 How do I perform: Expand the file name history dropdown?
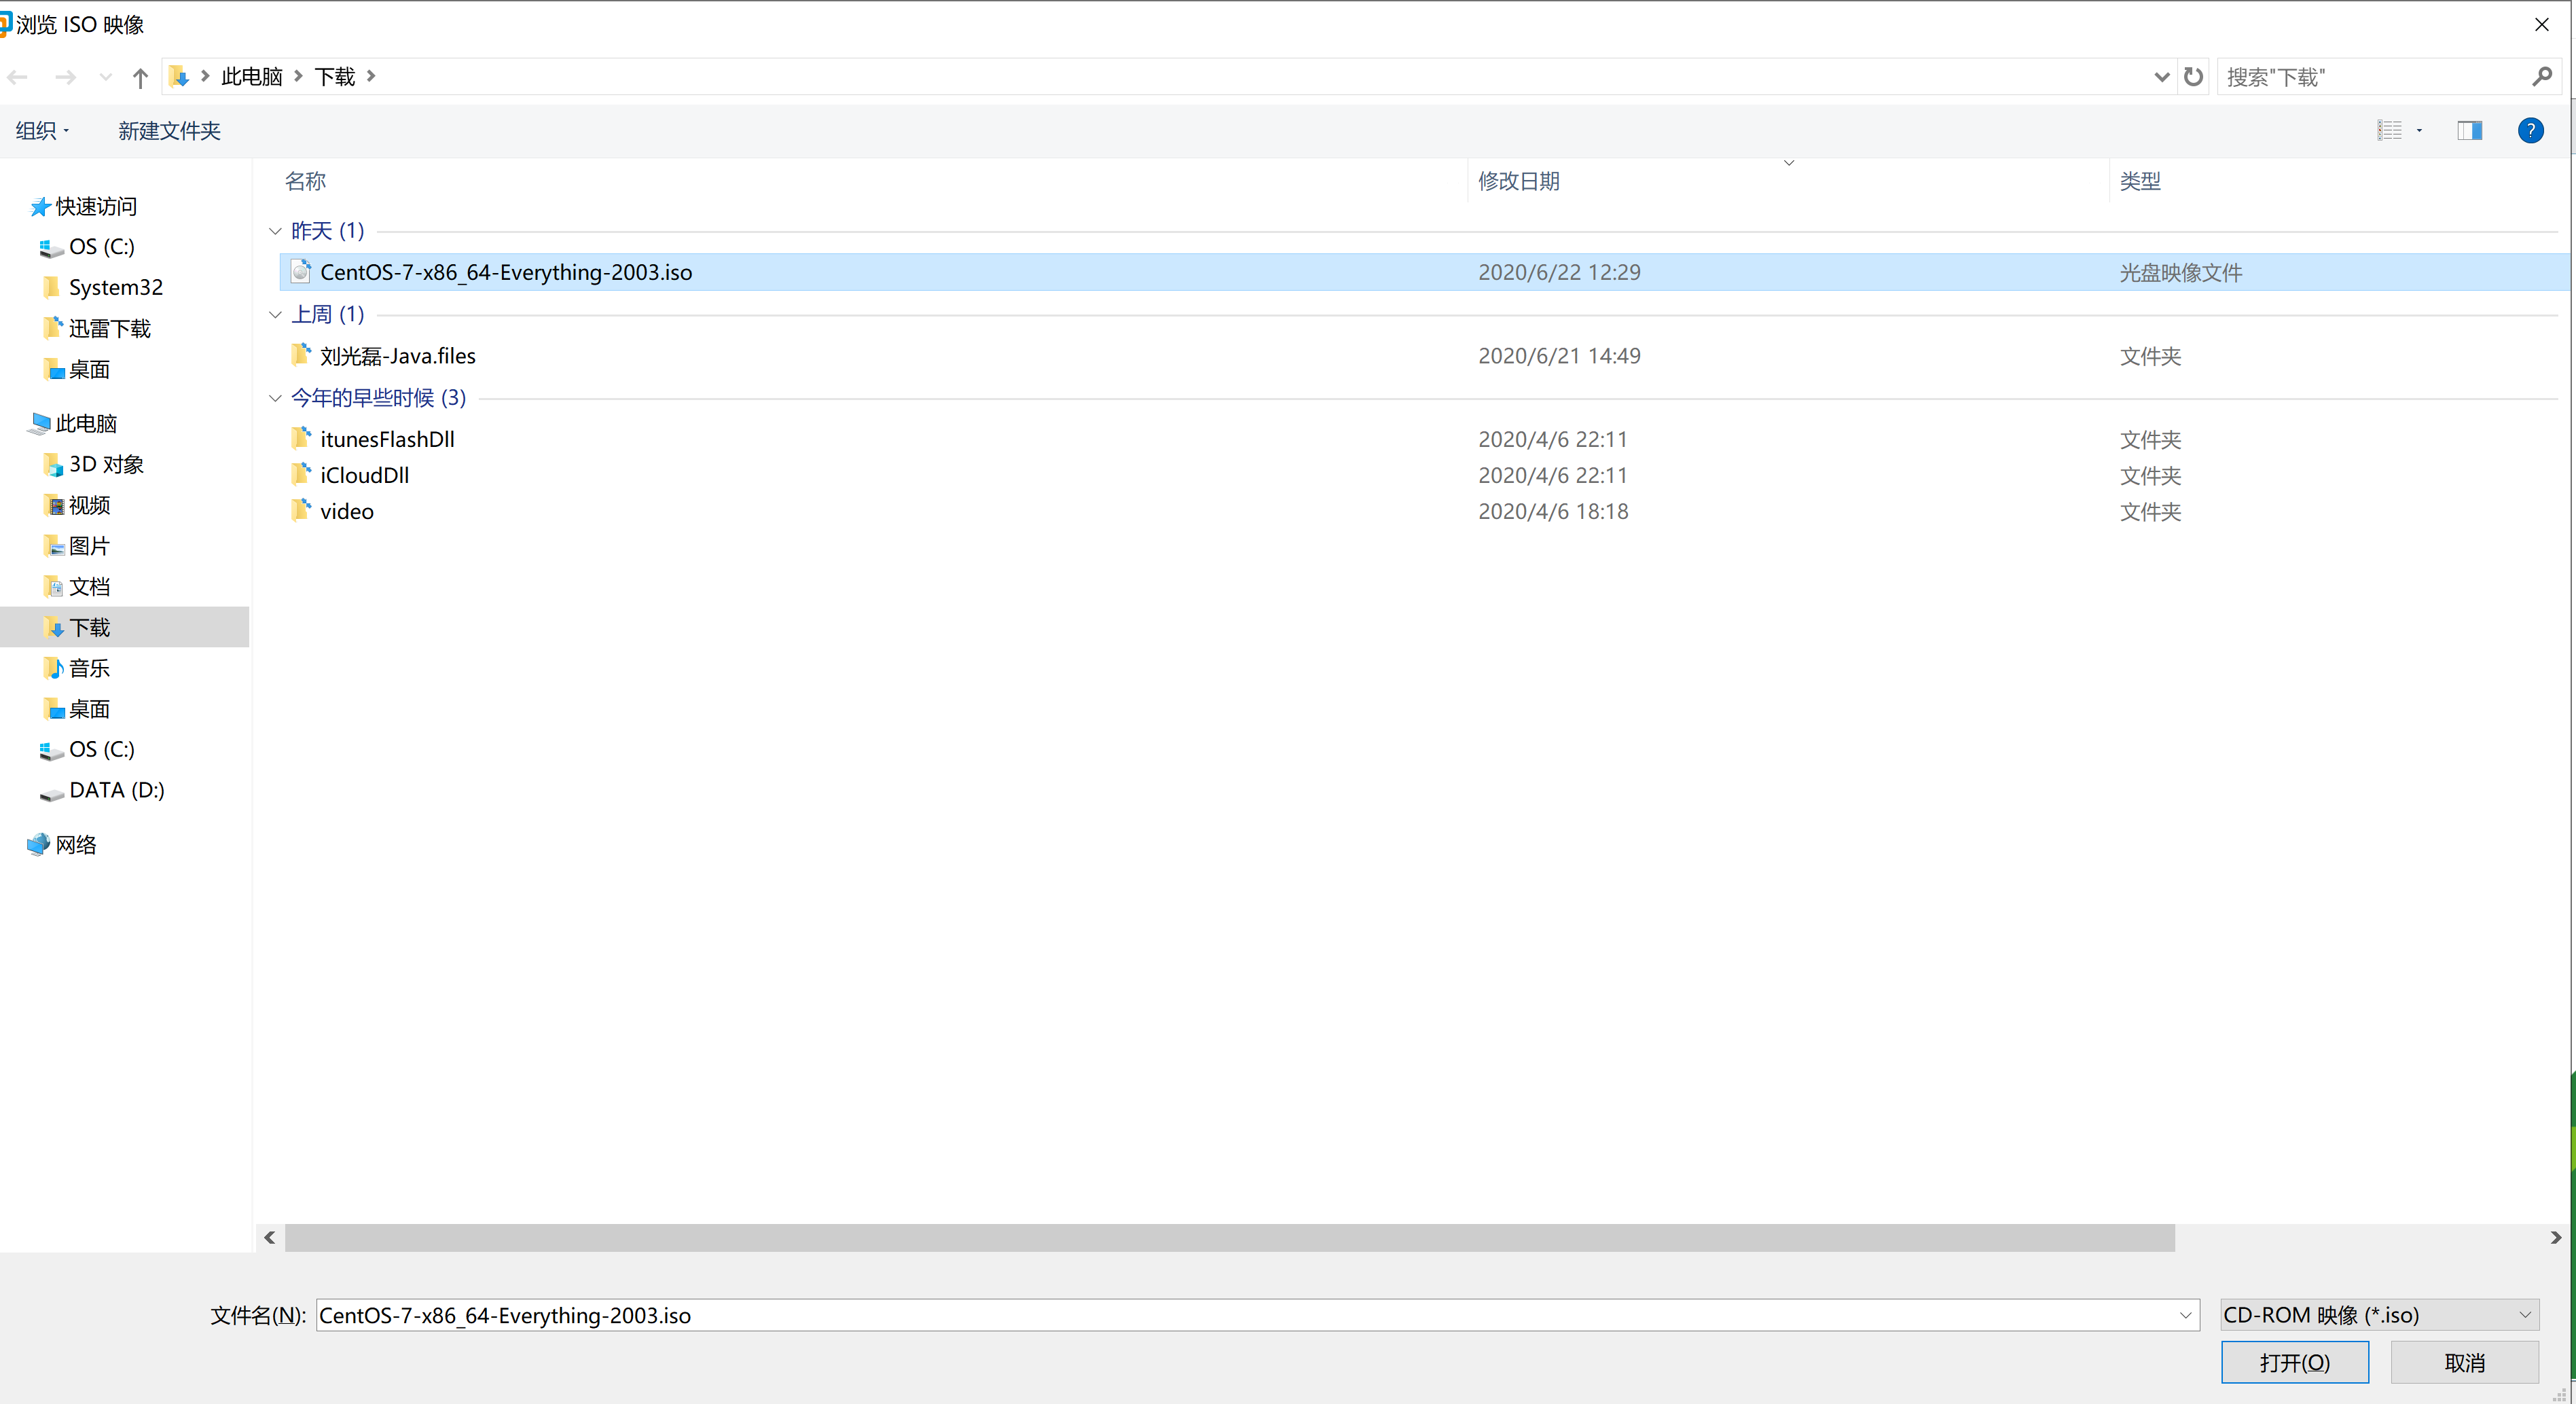[x=2185, y=1315]
